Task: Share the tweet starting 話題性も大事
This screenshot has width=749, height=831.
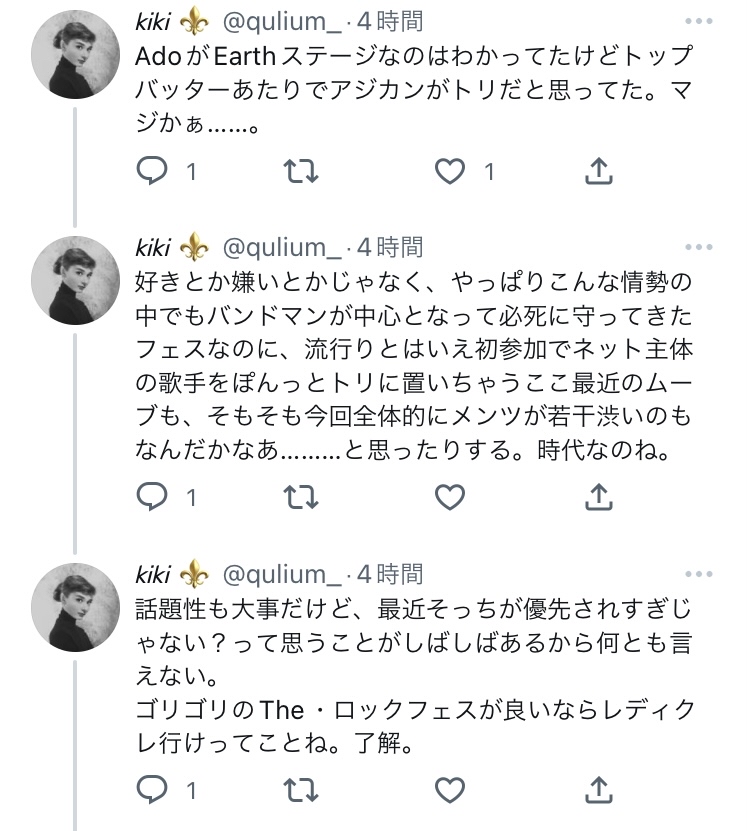Action: (x=598, y=790)
